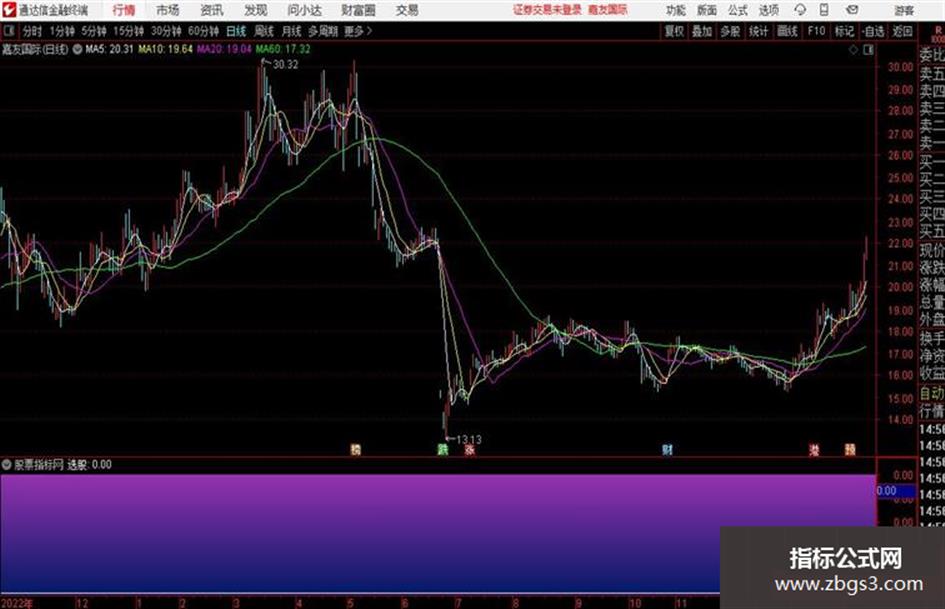This screenshot has height=609, width=945.
Task: Click the MA60: 17.32 indicator value
Action: [x=283, y=49]
